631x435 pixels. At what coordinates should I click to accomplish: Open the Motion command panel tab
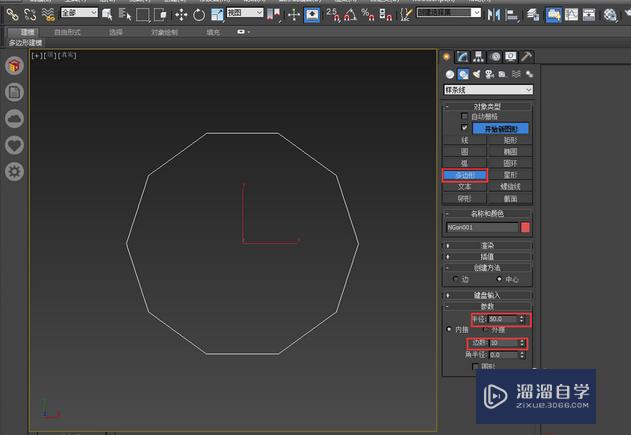[495, 57]
